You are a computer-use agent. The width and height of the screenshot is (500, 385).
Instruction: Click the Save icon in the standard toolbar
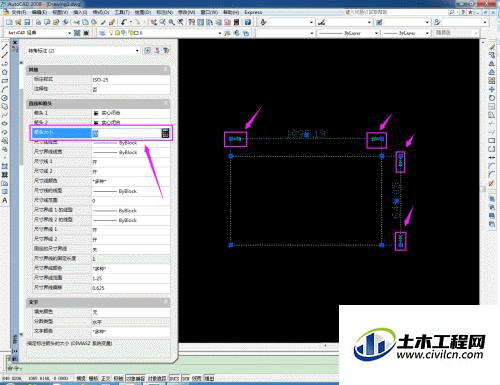coord(27,22)
